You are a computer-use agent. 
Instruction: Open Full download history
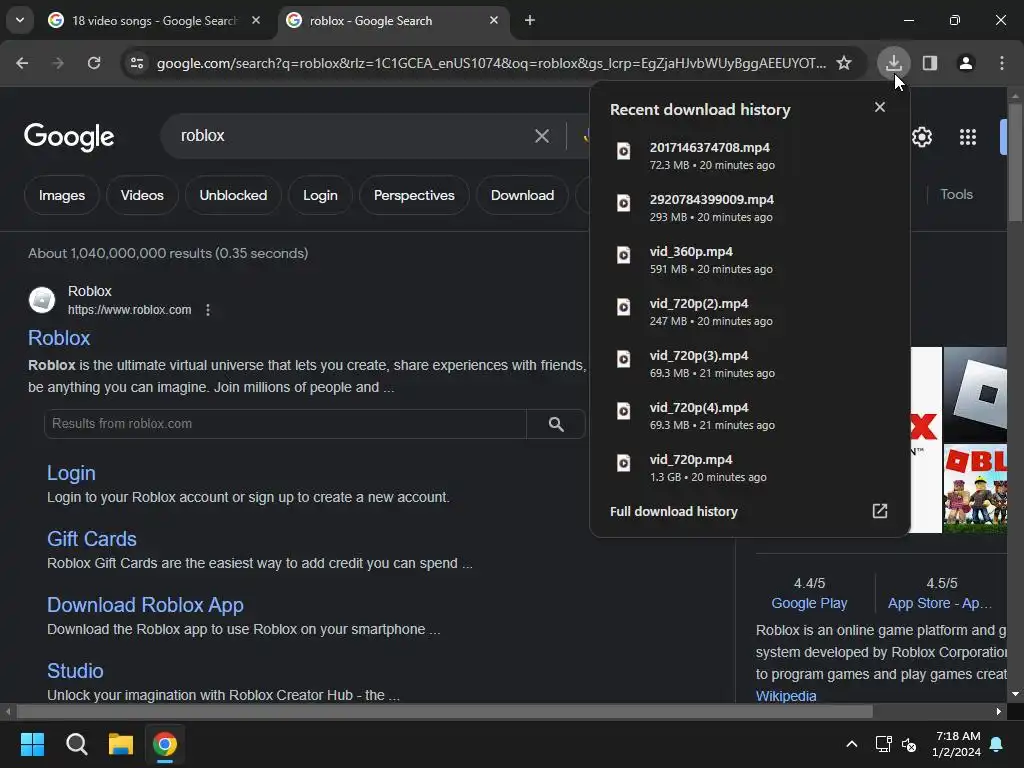pos(750,511)
